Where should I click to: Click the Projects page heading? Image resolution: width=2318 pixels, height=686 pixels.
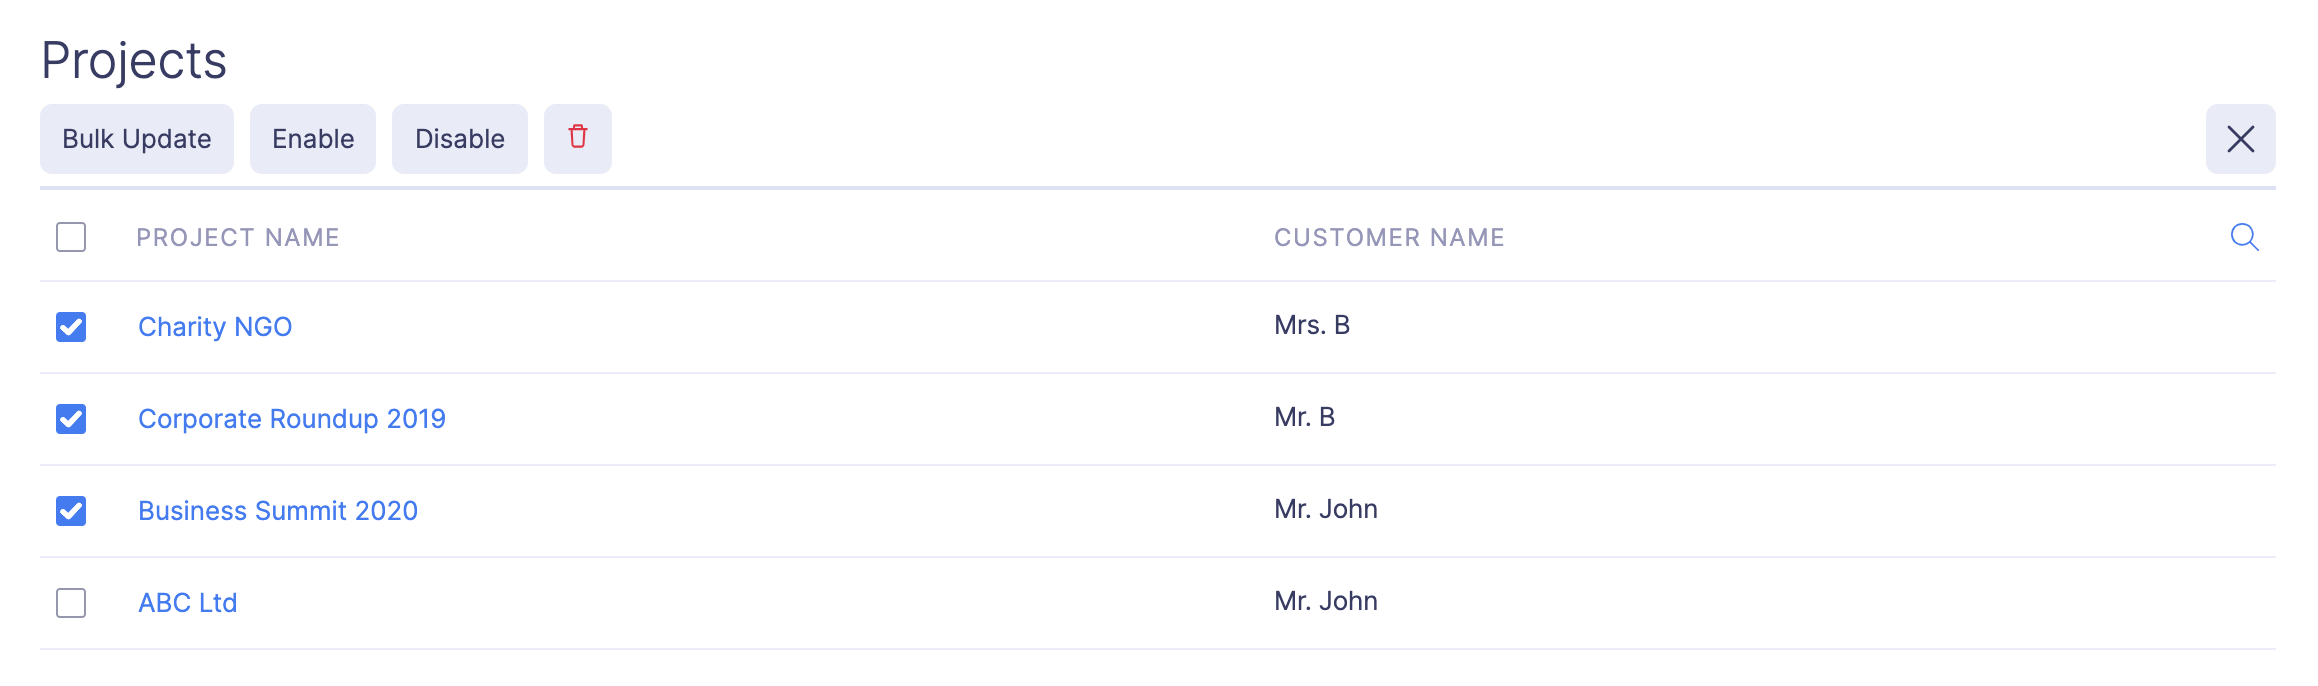pyautogui.click(x=134, y=60)
